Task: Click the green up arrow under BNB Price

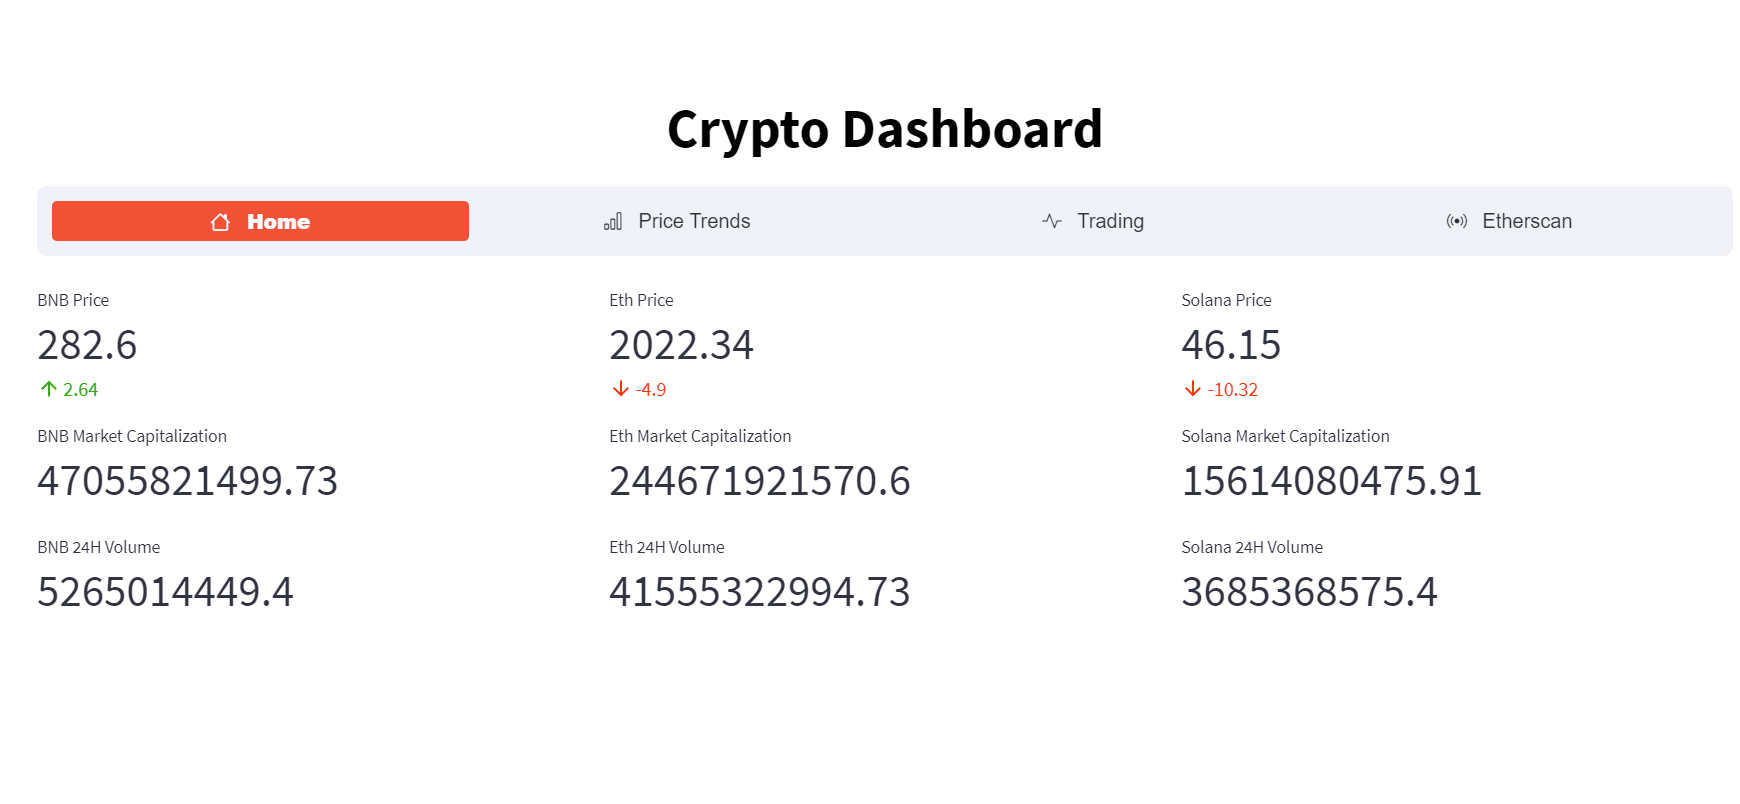Action: (47, 388)
